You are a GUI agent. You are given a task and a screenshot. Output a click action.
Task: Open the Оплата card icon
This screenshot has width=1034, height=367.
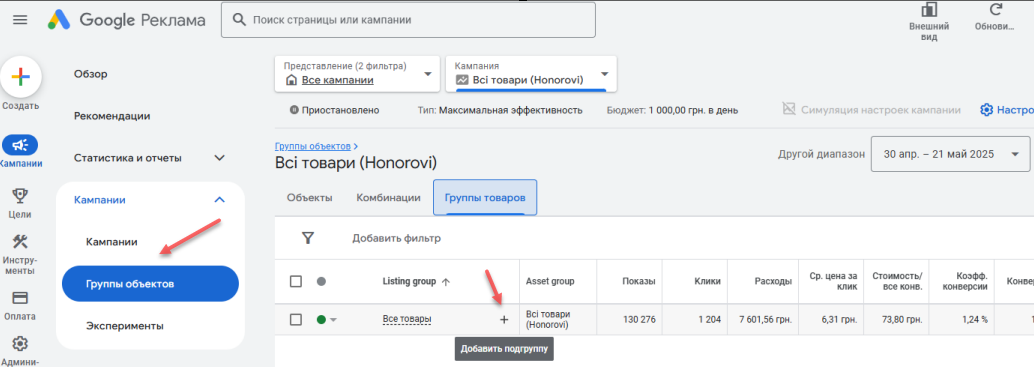click(x=20, y=297)
